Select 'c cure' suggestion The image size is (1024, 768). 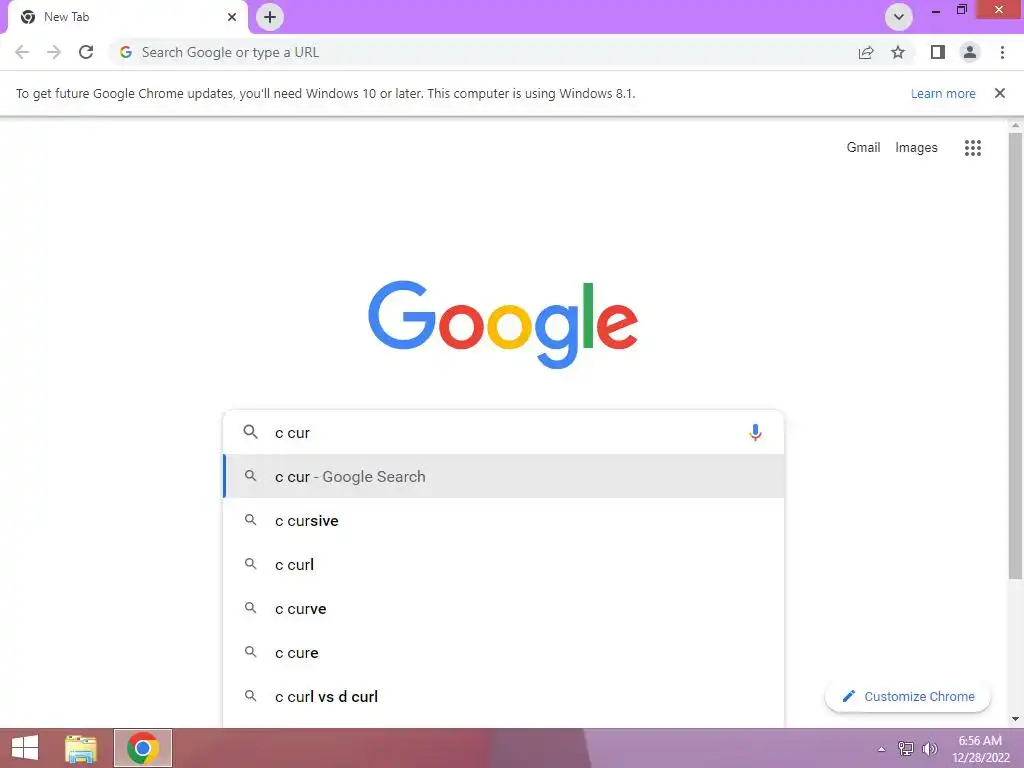(x=503, y=652)
